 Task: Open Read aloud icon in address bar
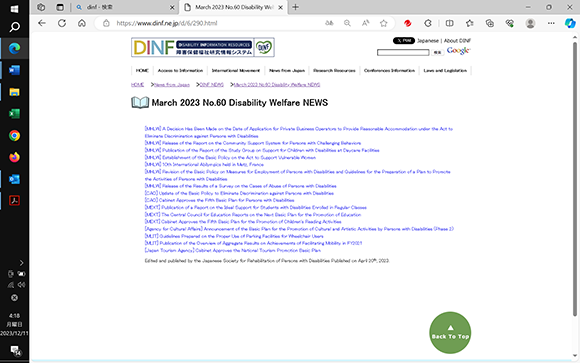point(365,23)
